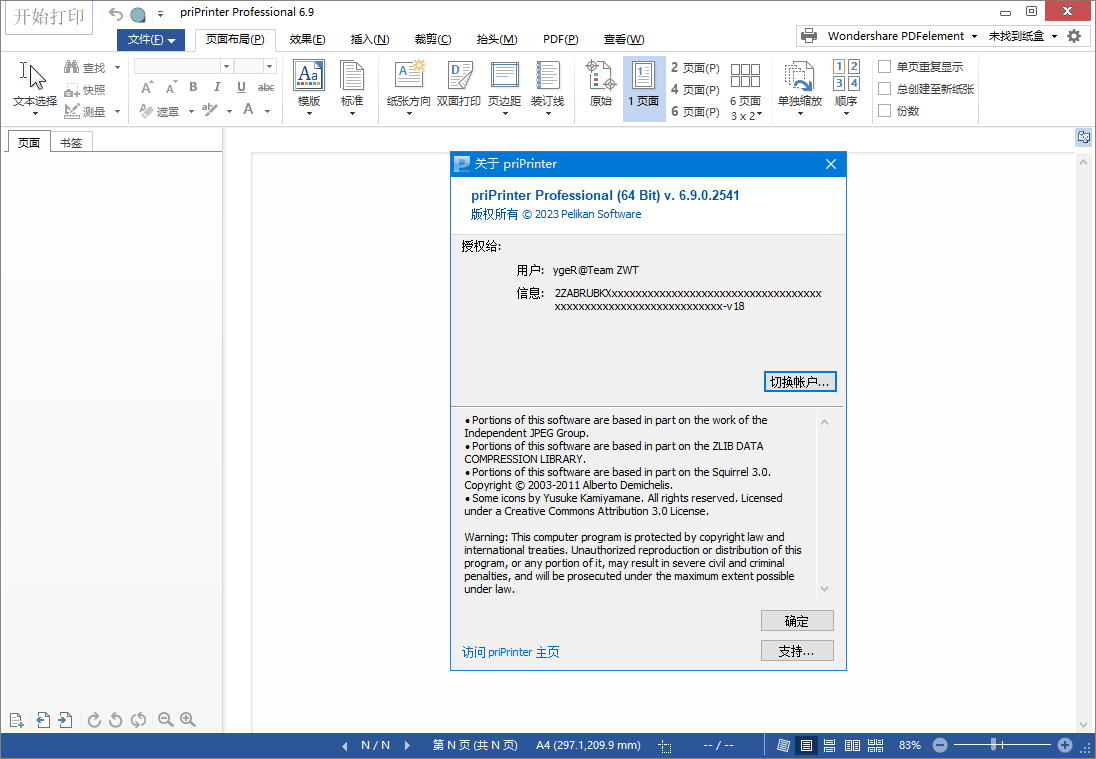Expand the 文件(F) menu dropdown
1096x759 pixels.
(151, 39)
